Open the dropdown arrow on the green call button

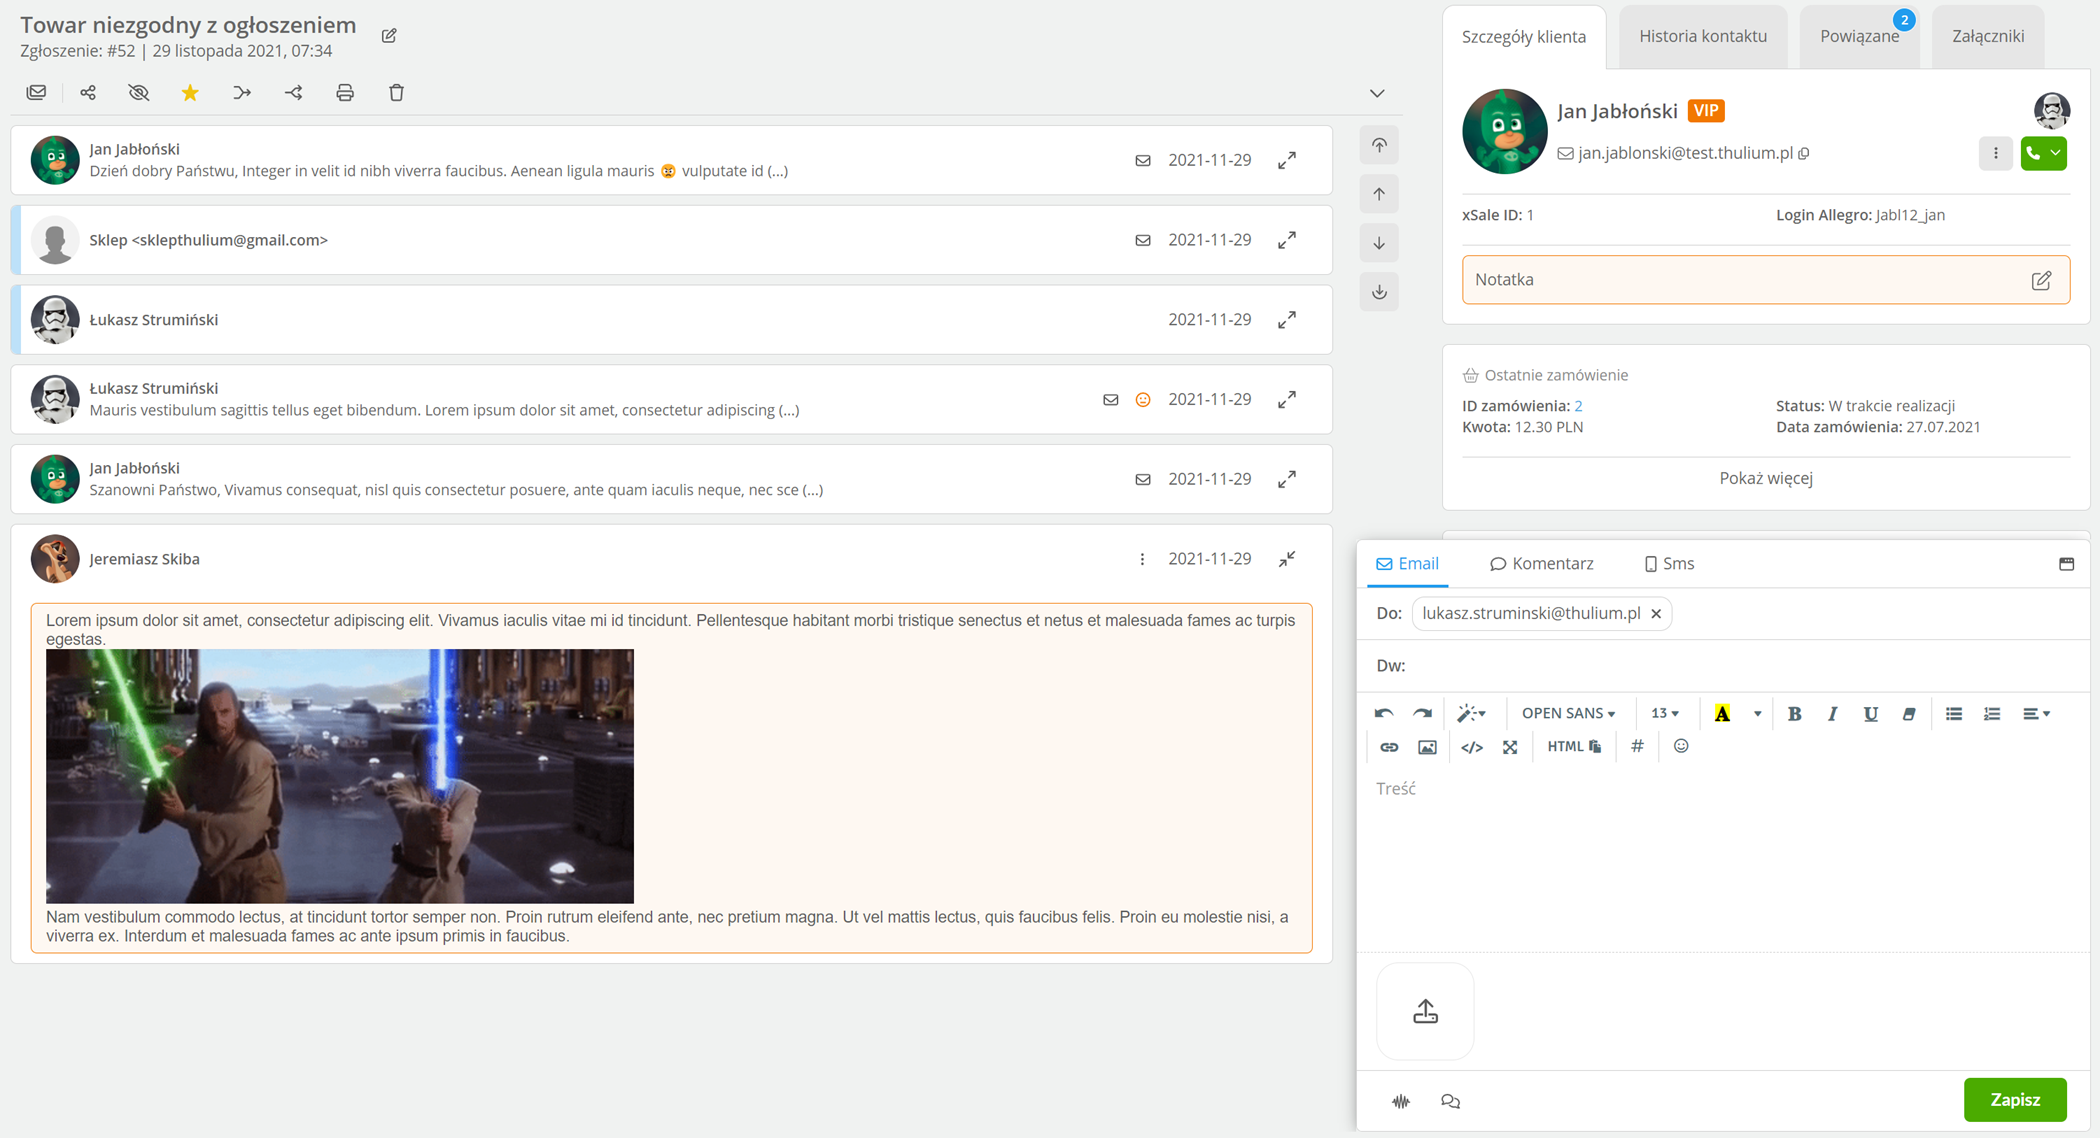tap(2056, 153)
